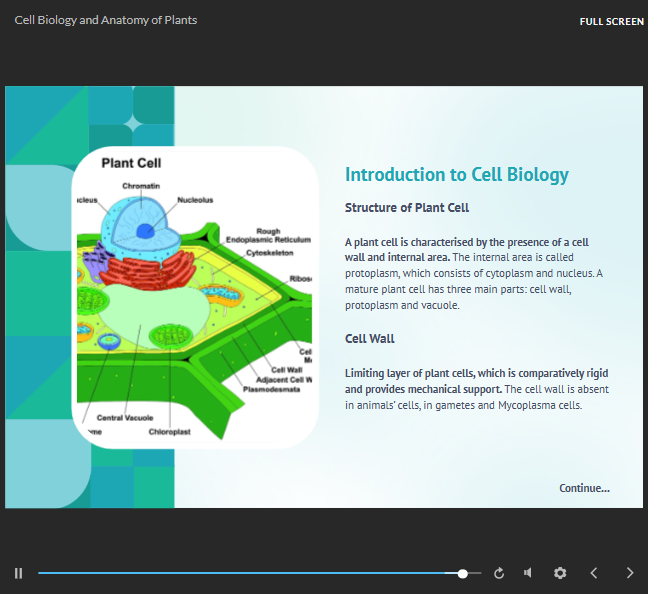Click the course title Cell Biology and Anatomy of Plants
Screen dimensions: 648x594
click(106, 20)
